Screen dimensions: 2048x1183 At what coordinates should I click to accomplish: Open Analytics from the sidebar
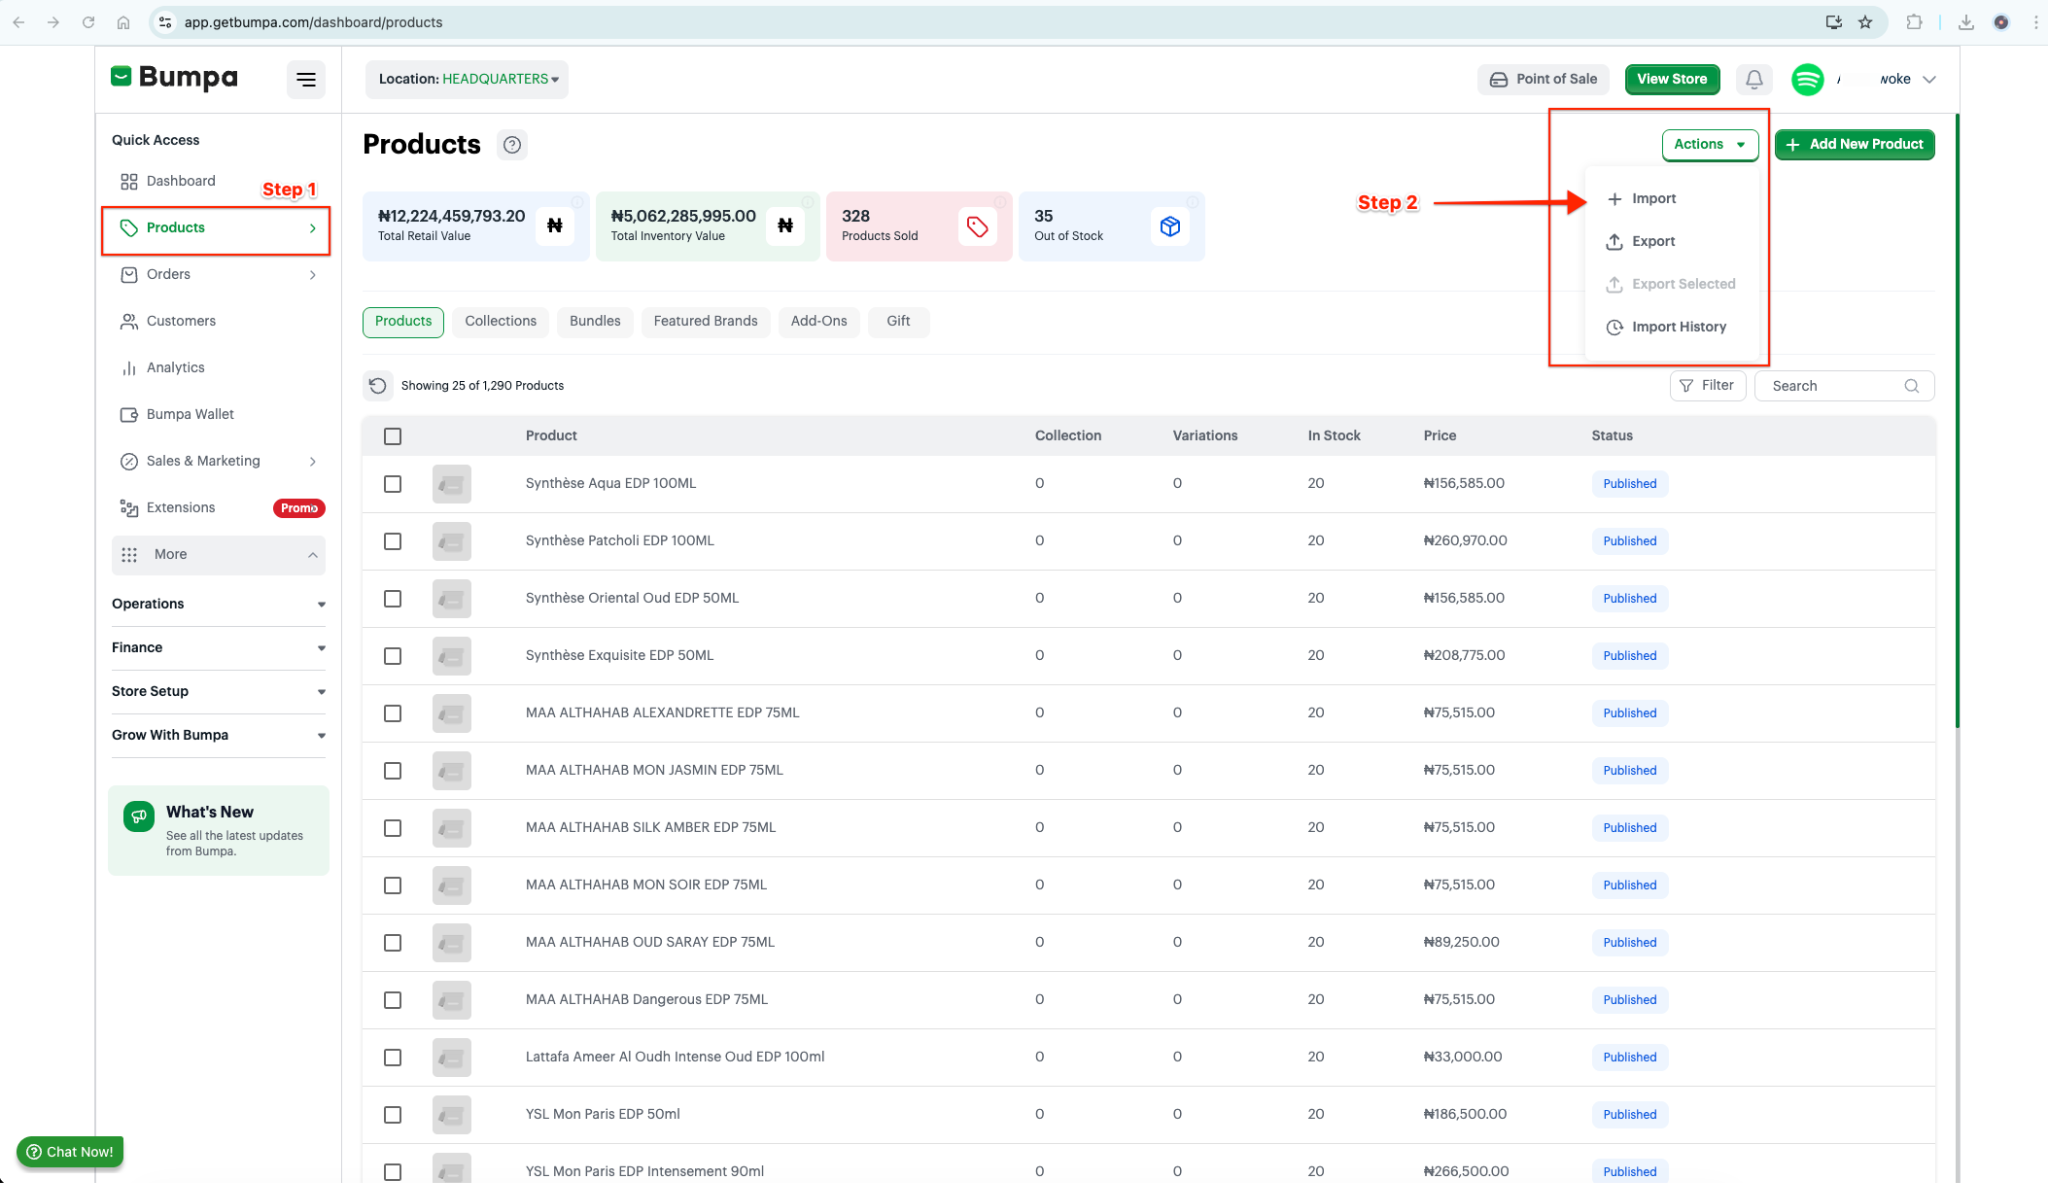point(175,367)
